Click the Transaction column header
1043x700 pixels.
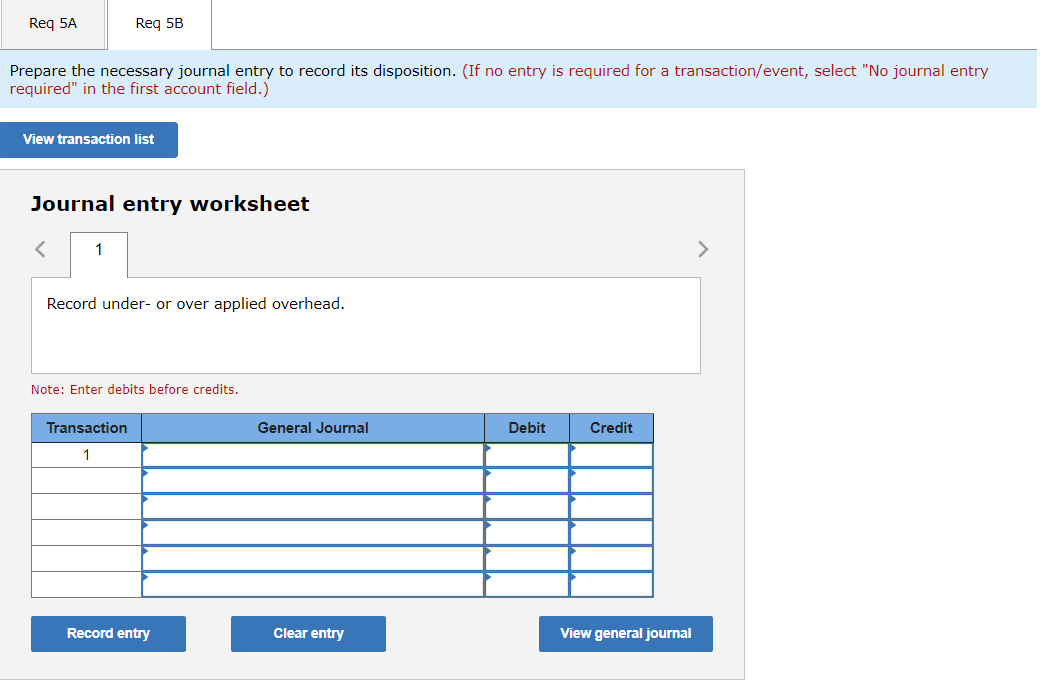coord(86,428)
